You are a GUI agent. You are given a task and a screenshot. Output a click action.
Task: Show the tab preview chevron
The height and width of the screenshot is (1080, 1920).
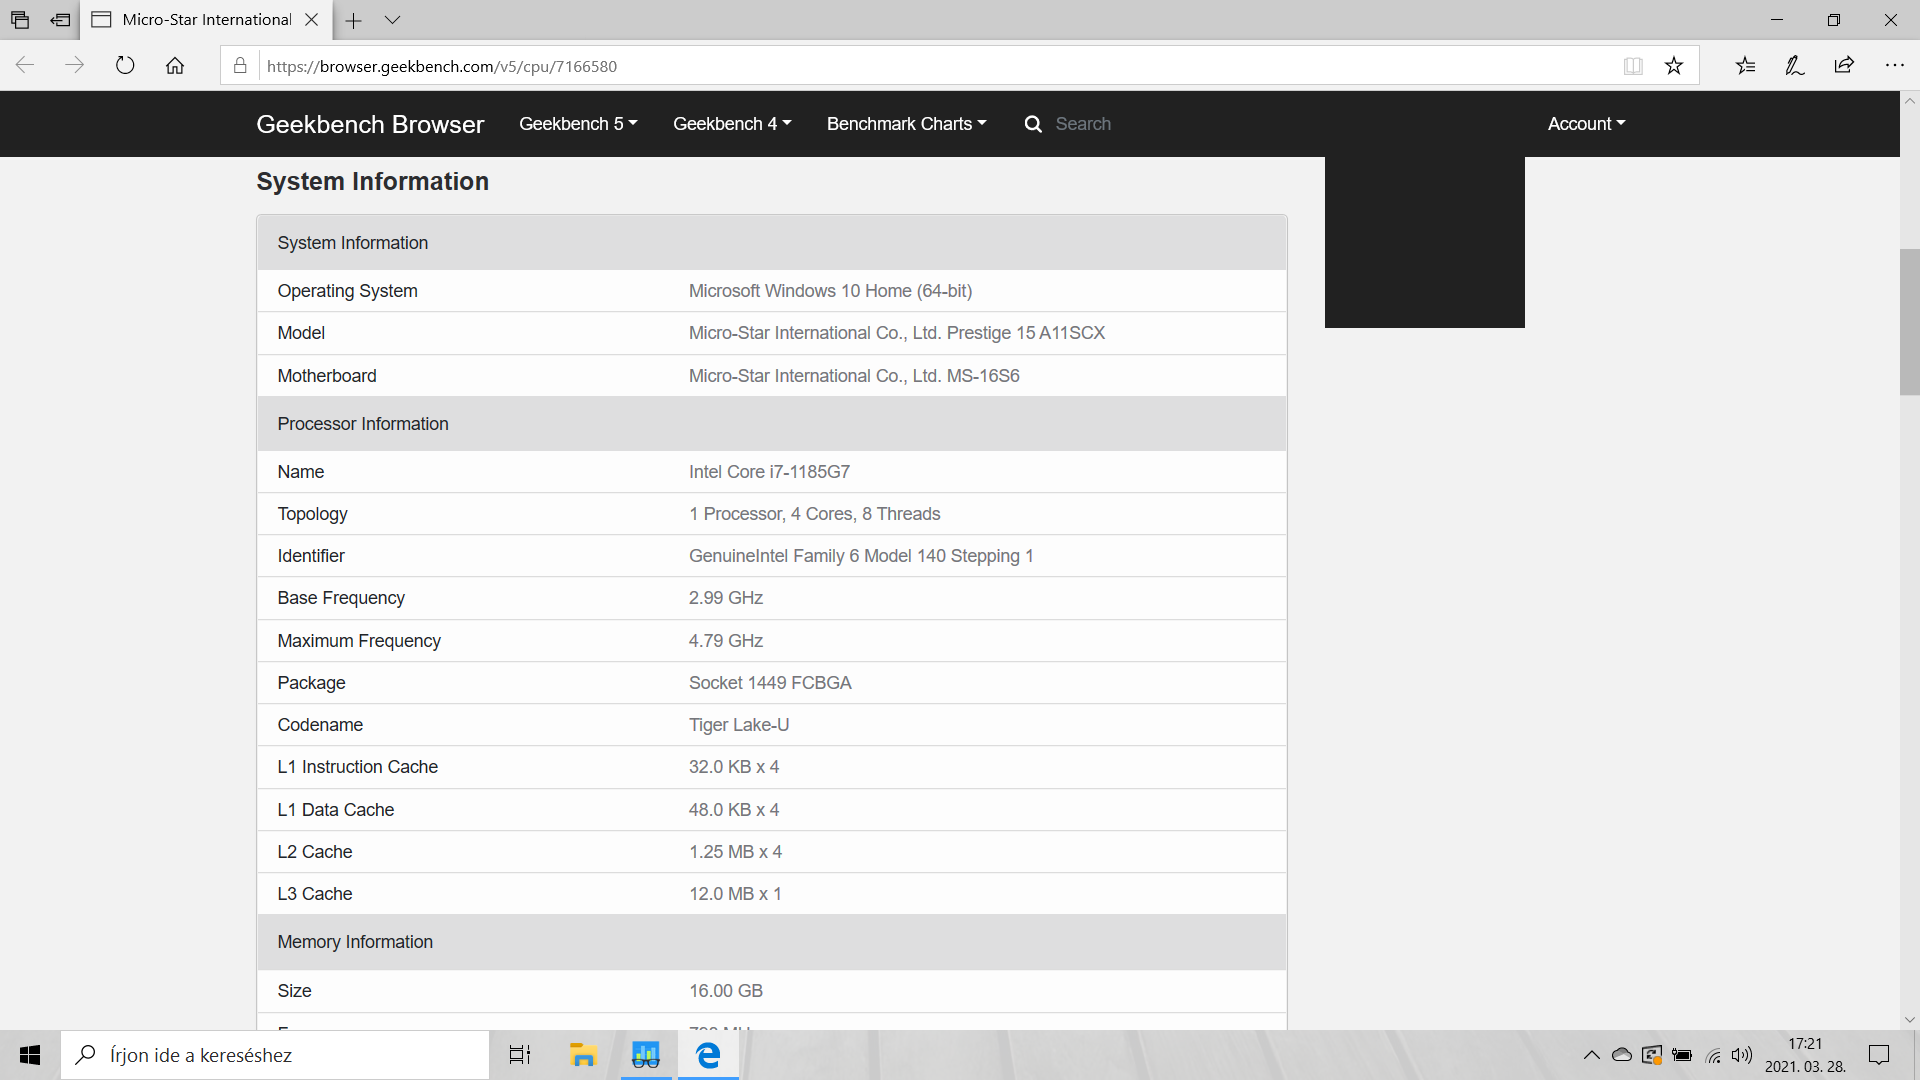click(x=392, y=20)
